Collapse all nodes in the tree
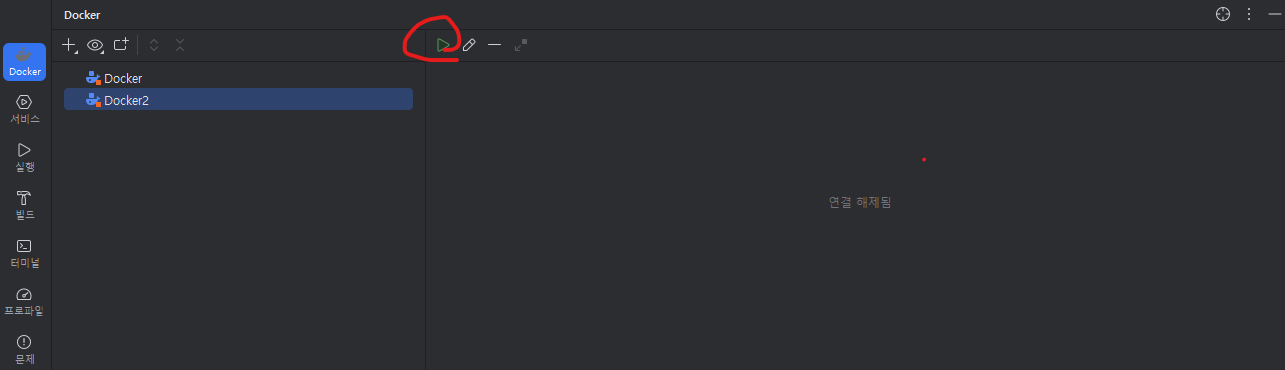Viewport: 1285px width, 370px height. (180, 45)
